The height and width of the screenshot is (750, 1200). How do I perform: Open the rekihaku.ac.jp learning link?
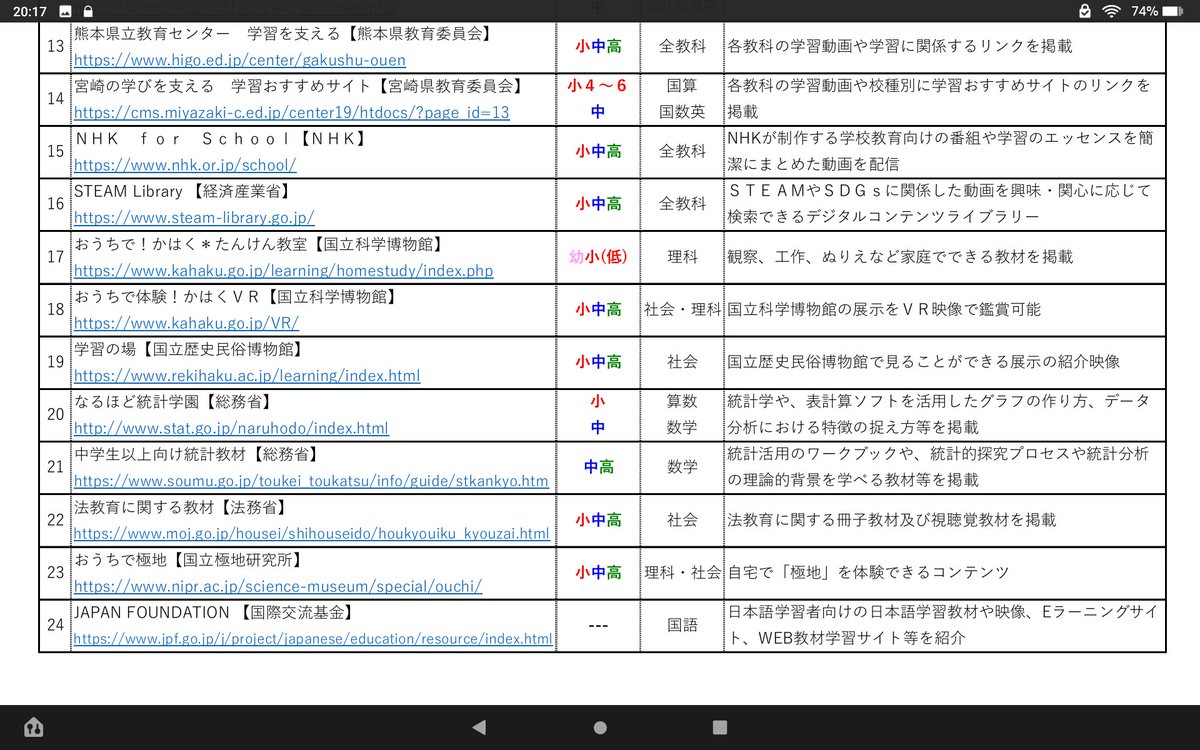(x=247, y=376)
